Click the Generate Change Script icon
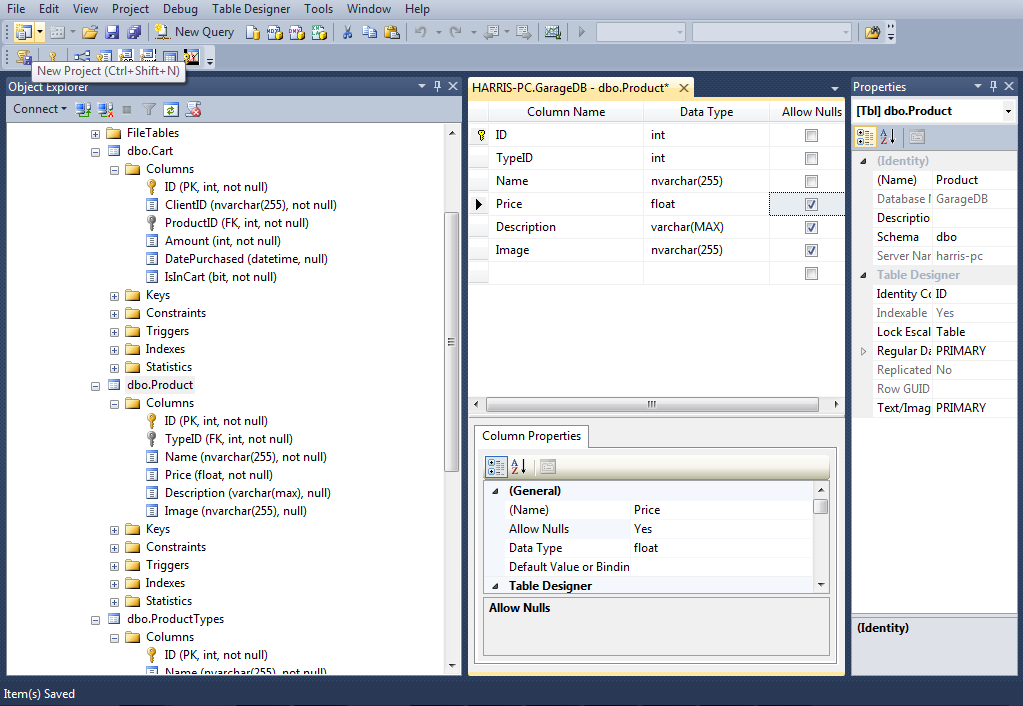 (23, 57)
